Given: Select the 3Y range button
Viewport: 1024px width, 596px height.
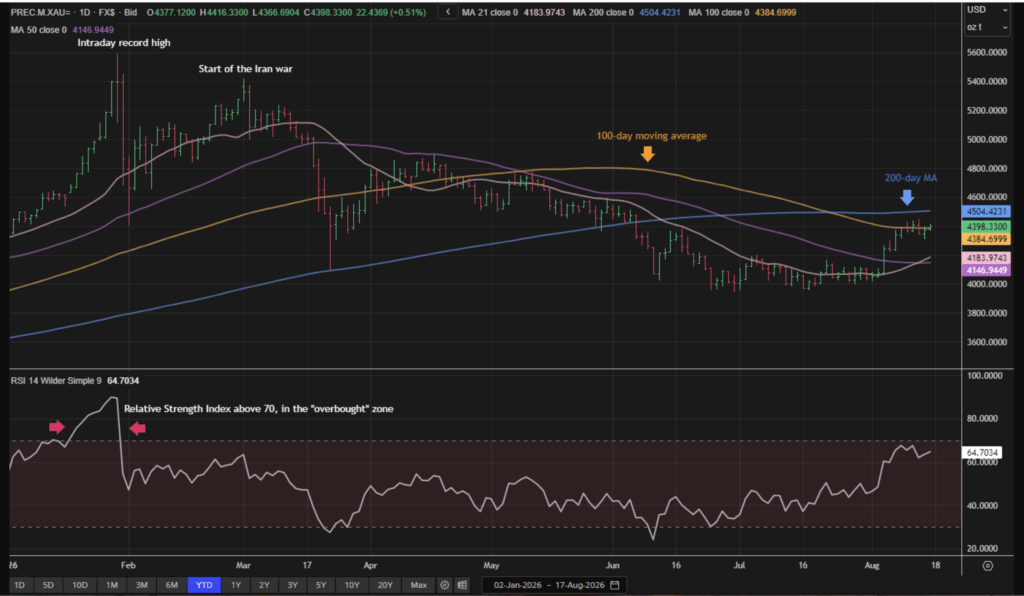Looking at the screenshot, I should click(x=292, y=585).
